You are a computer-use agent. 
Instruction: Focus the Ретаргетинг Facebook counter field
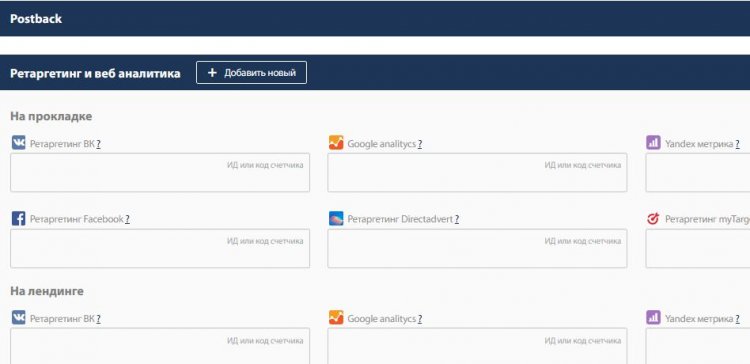[x=160, y=248]
